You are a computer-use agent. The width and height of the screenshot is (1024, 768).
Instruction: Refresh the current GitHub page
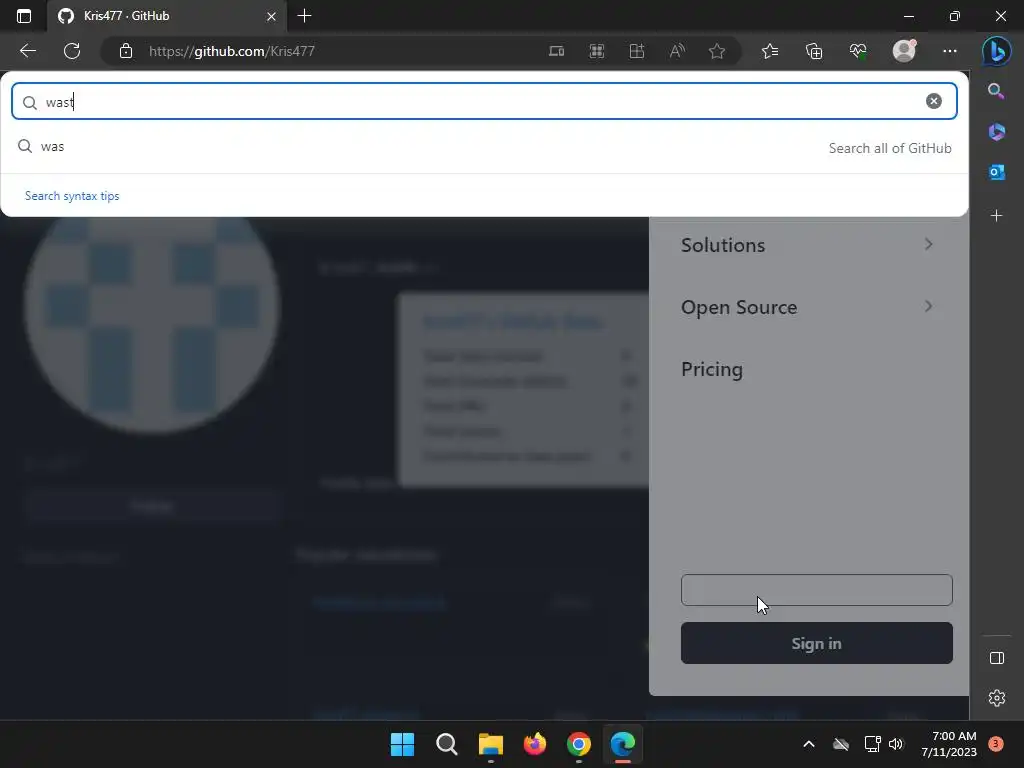[x=72, y=51]
